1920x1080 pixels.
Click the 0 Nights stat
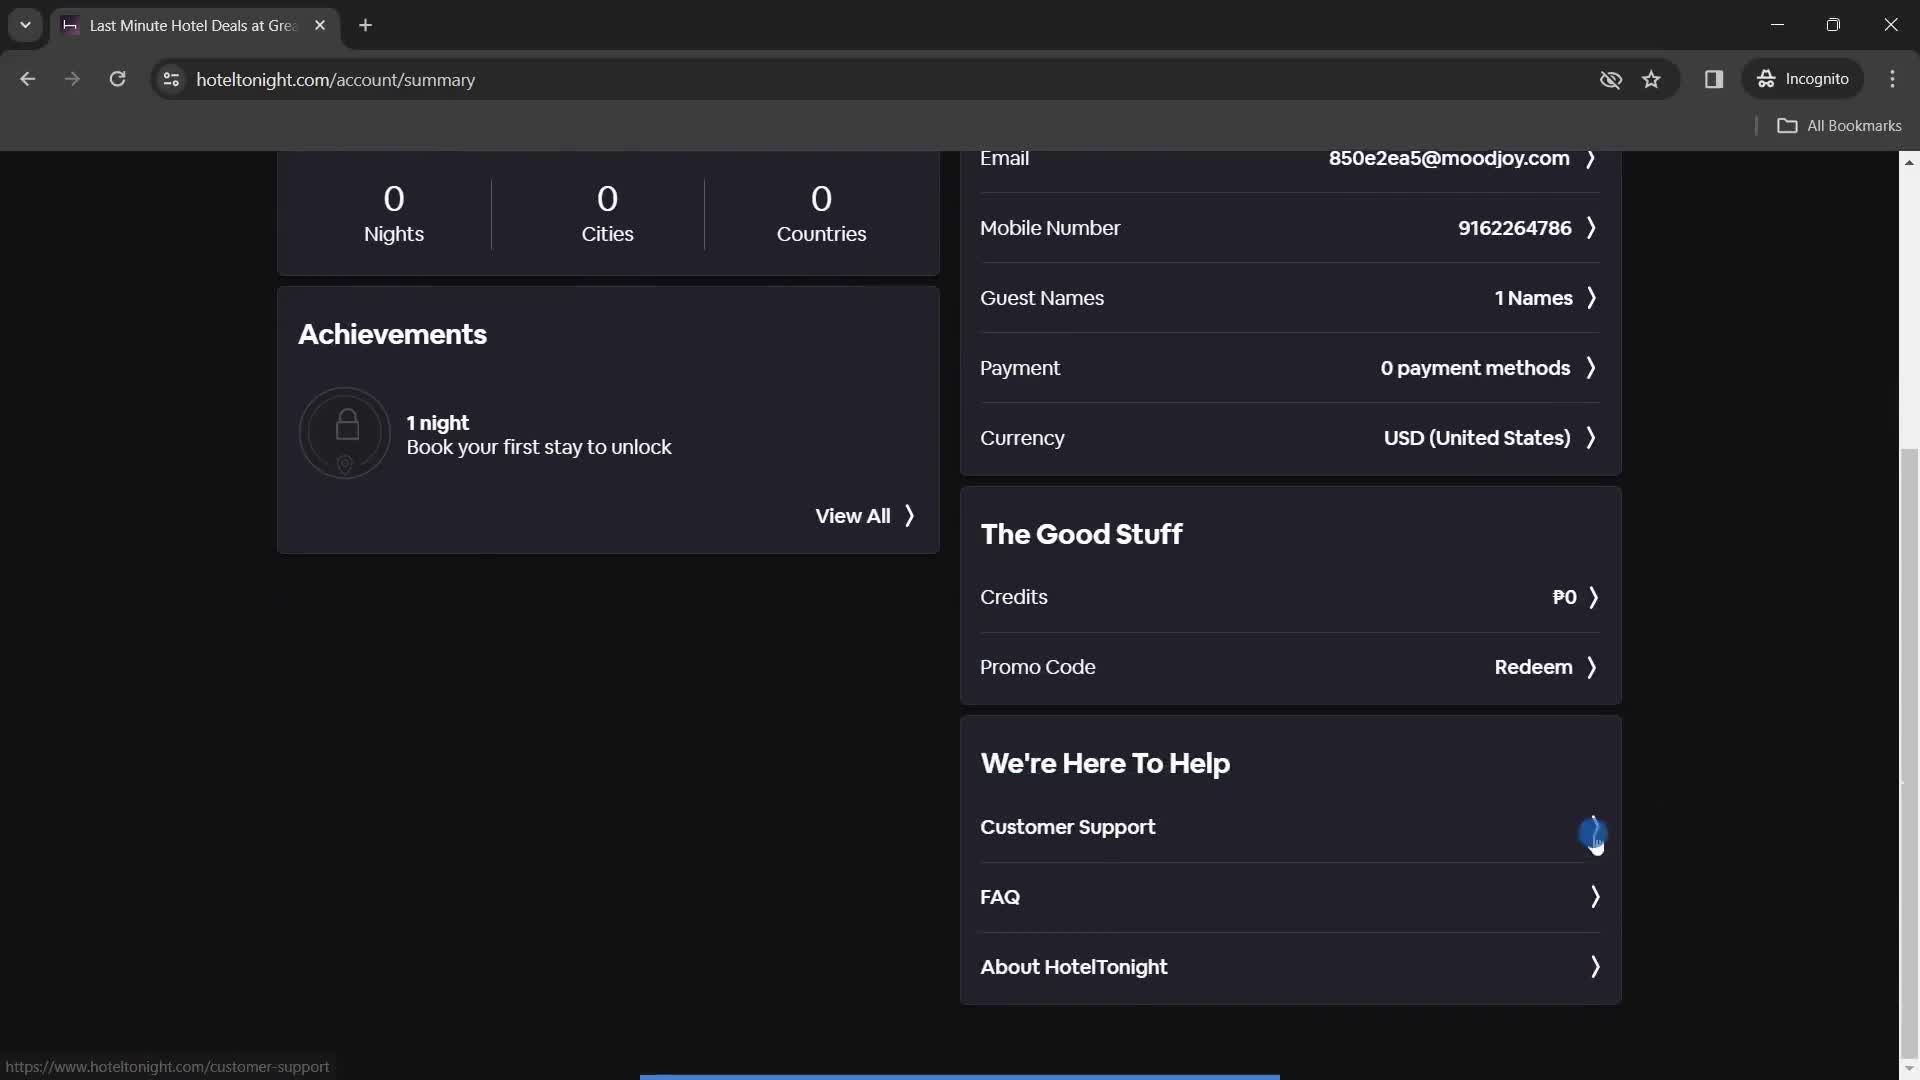point(394,214)
